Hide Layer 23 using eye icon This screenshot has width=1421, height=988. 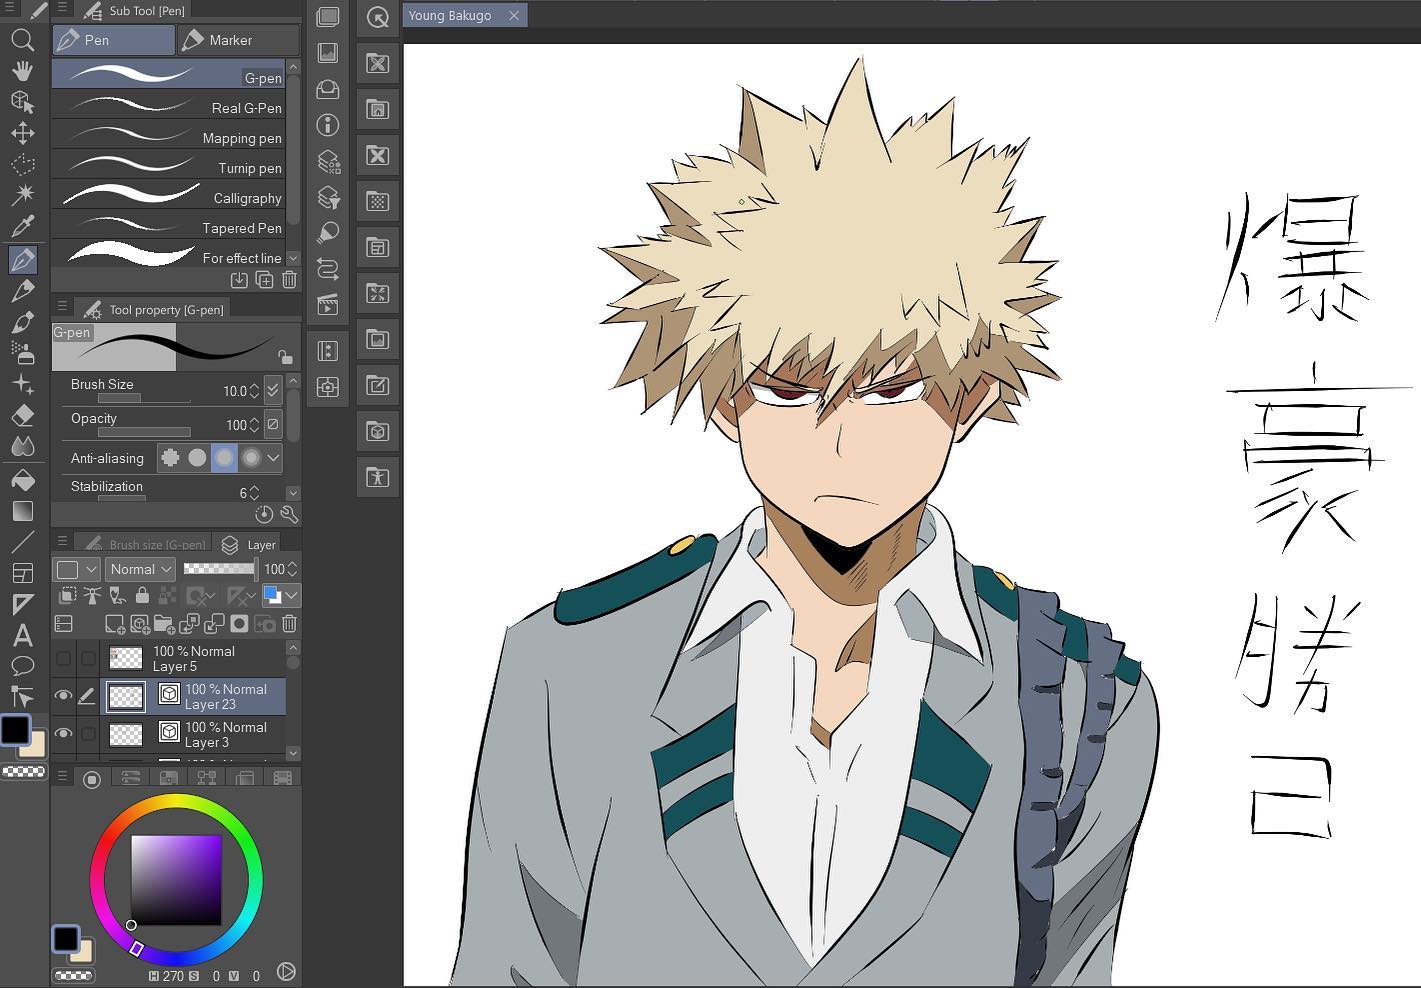pyautogui.click(x=63, y=696)
